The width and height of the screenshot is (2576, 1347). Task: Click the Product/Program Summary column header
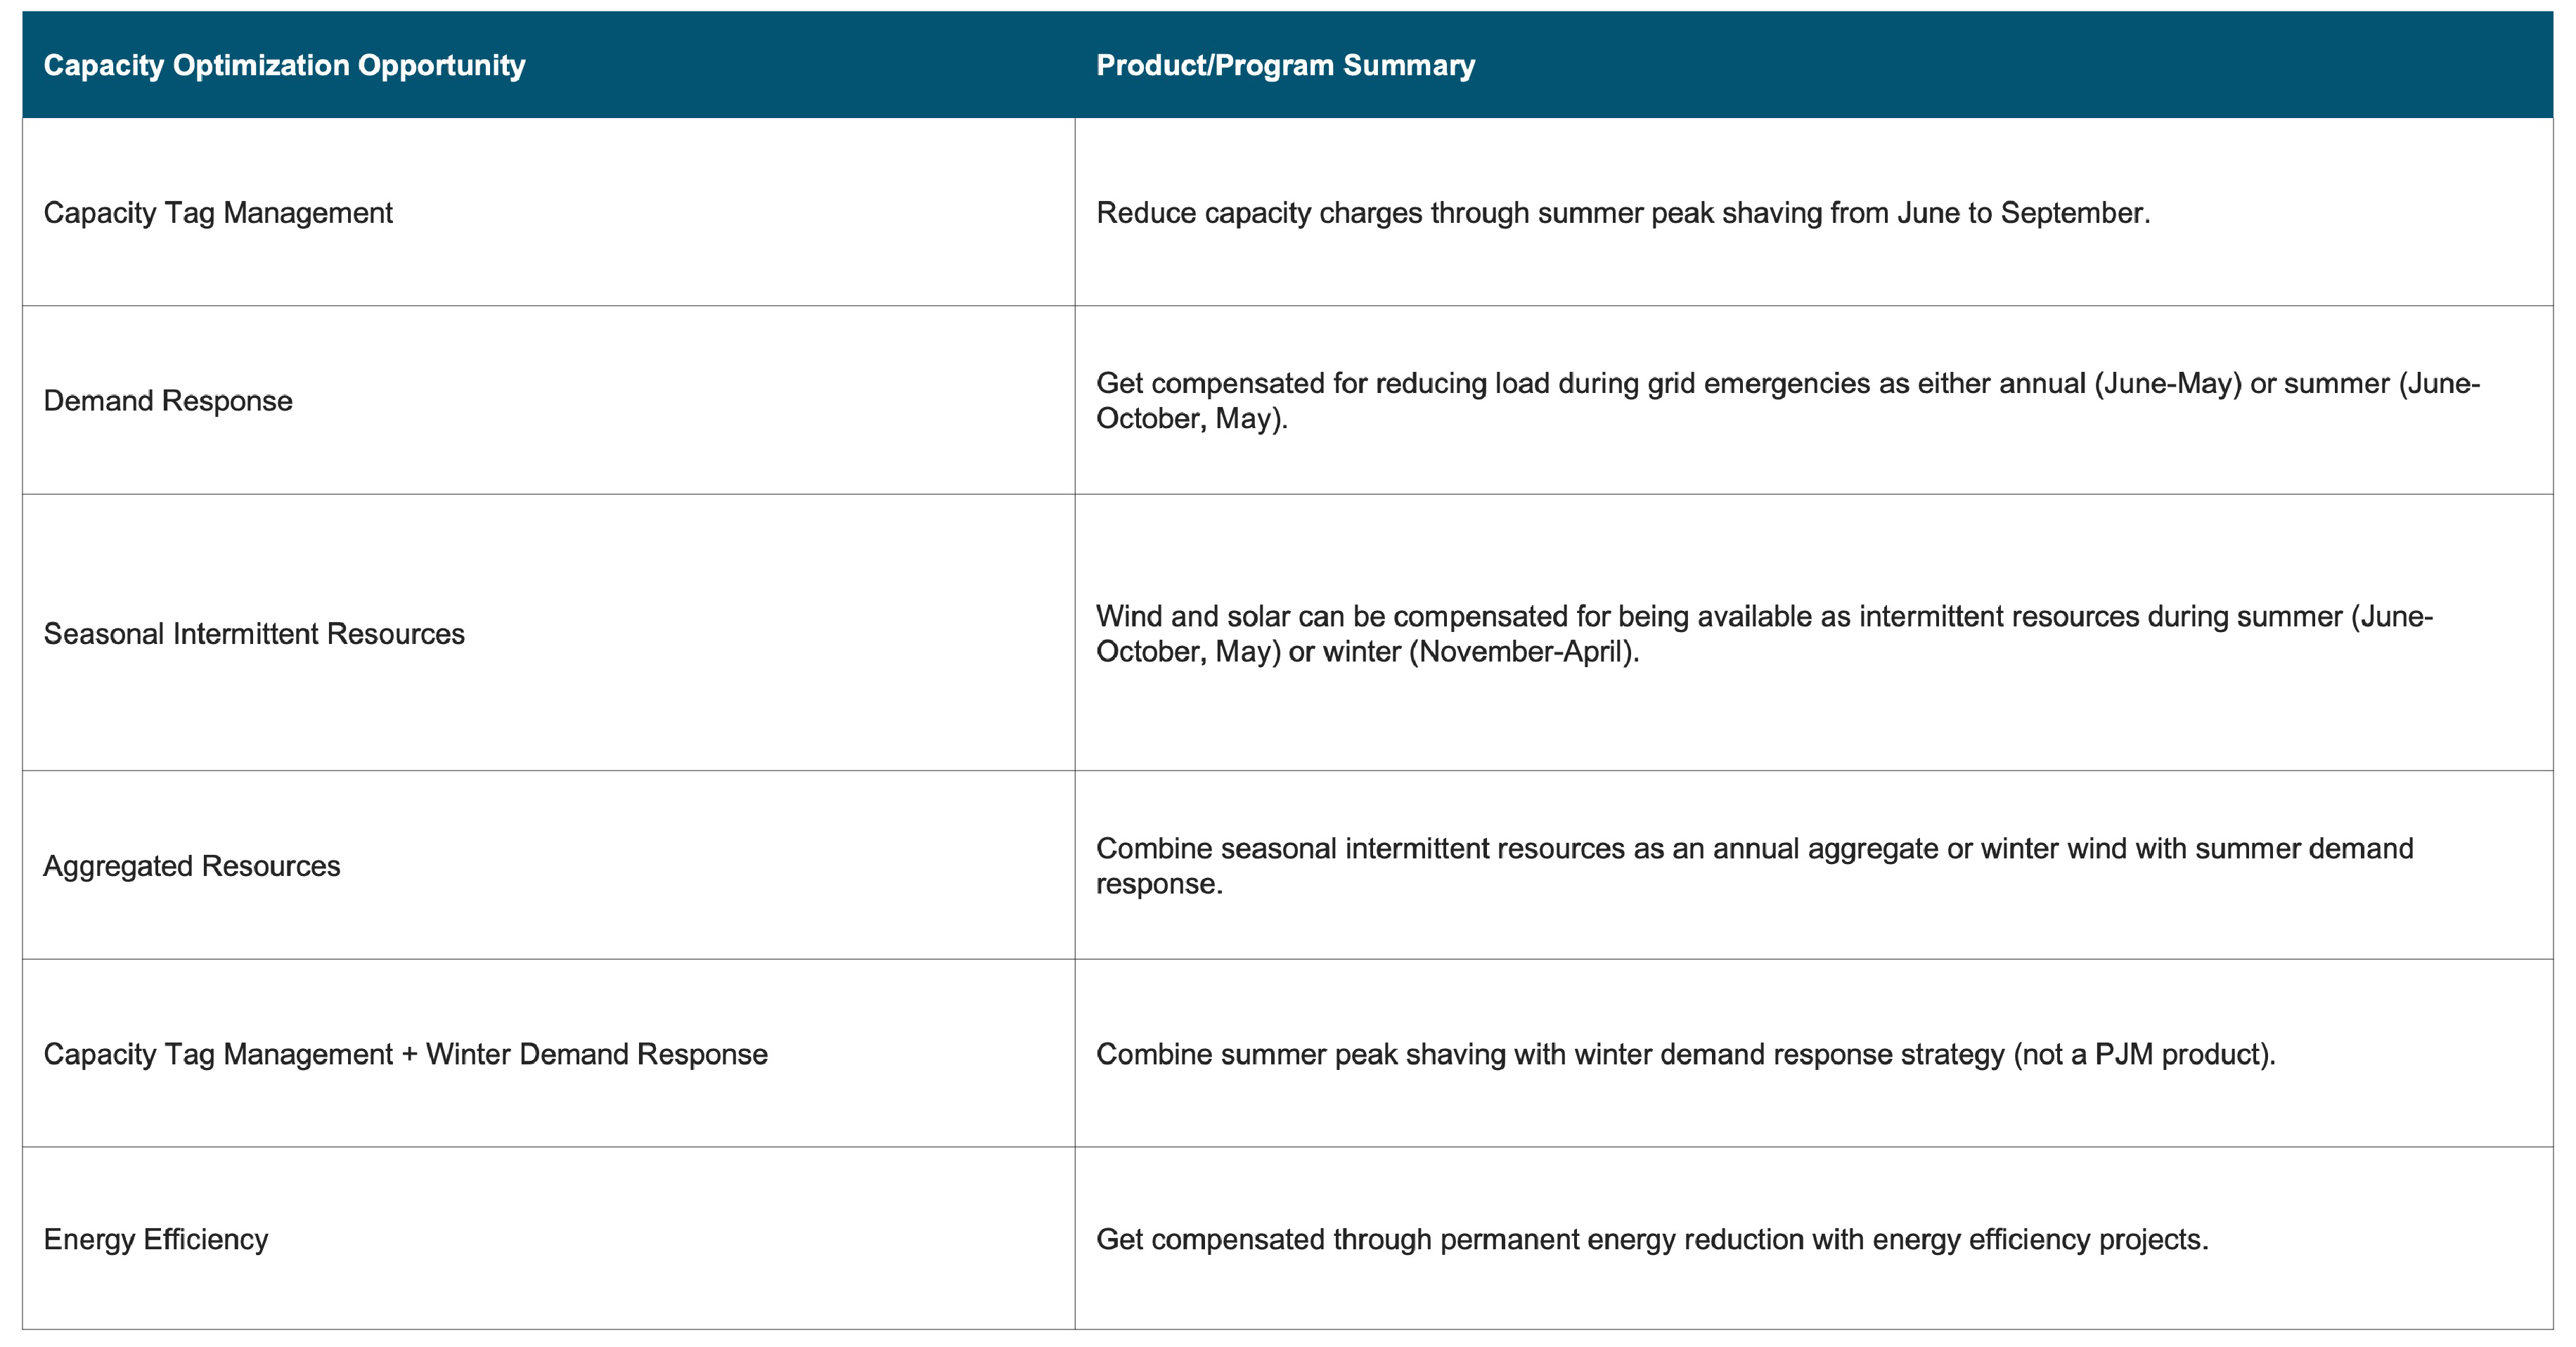(1285, 65)
